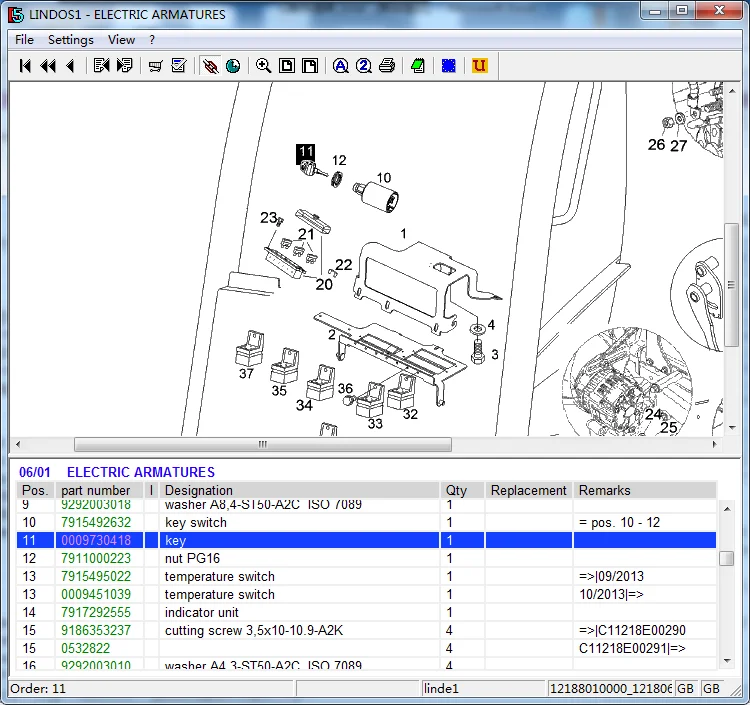Click the remark '= pos. 10 - 12'
The image size is (750, 705).
[619, 522]
